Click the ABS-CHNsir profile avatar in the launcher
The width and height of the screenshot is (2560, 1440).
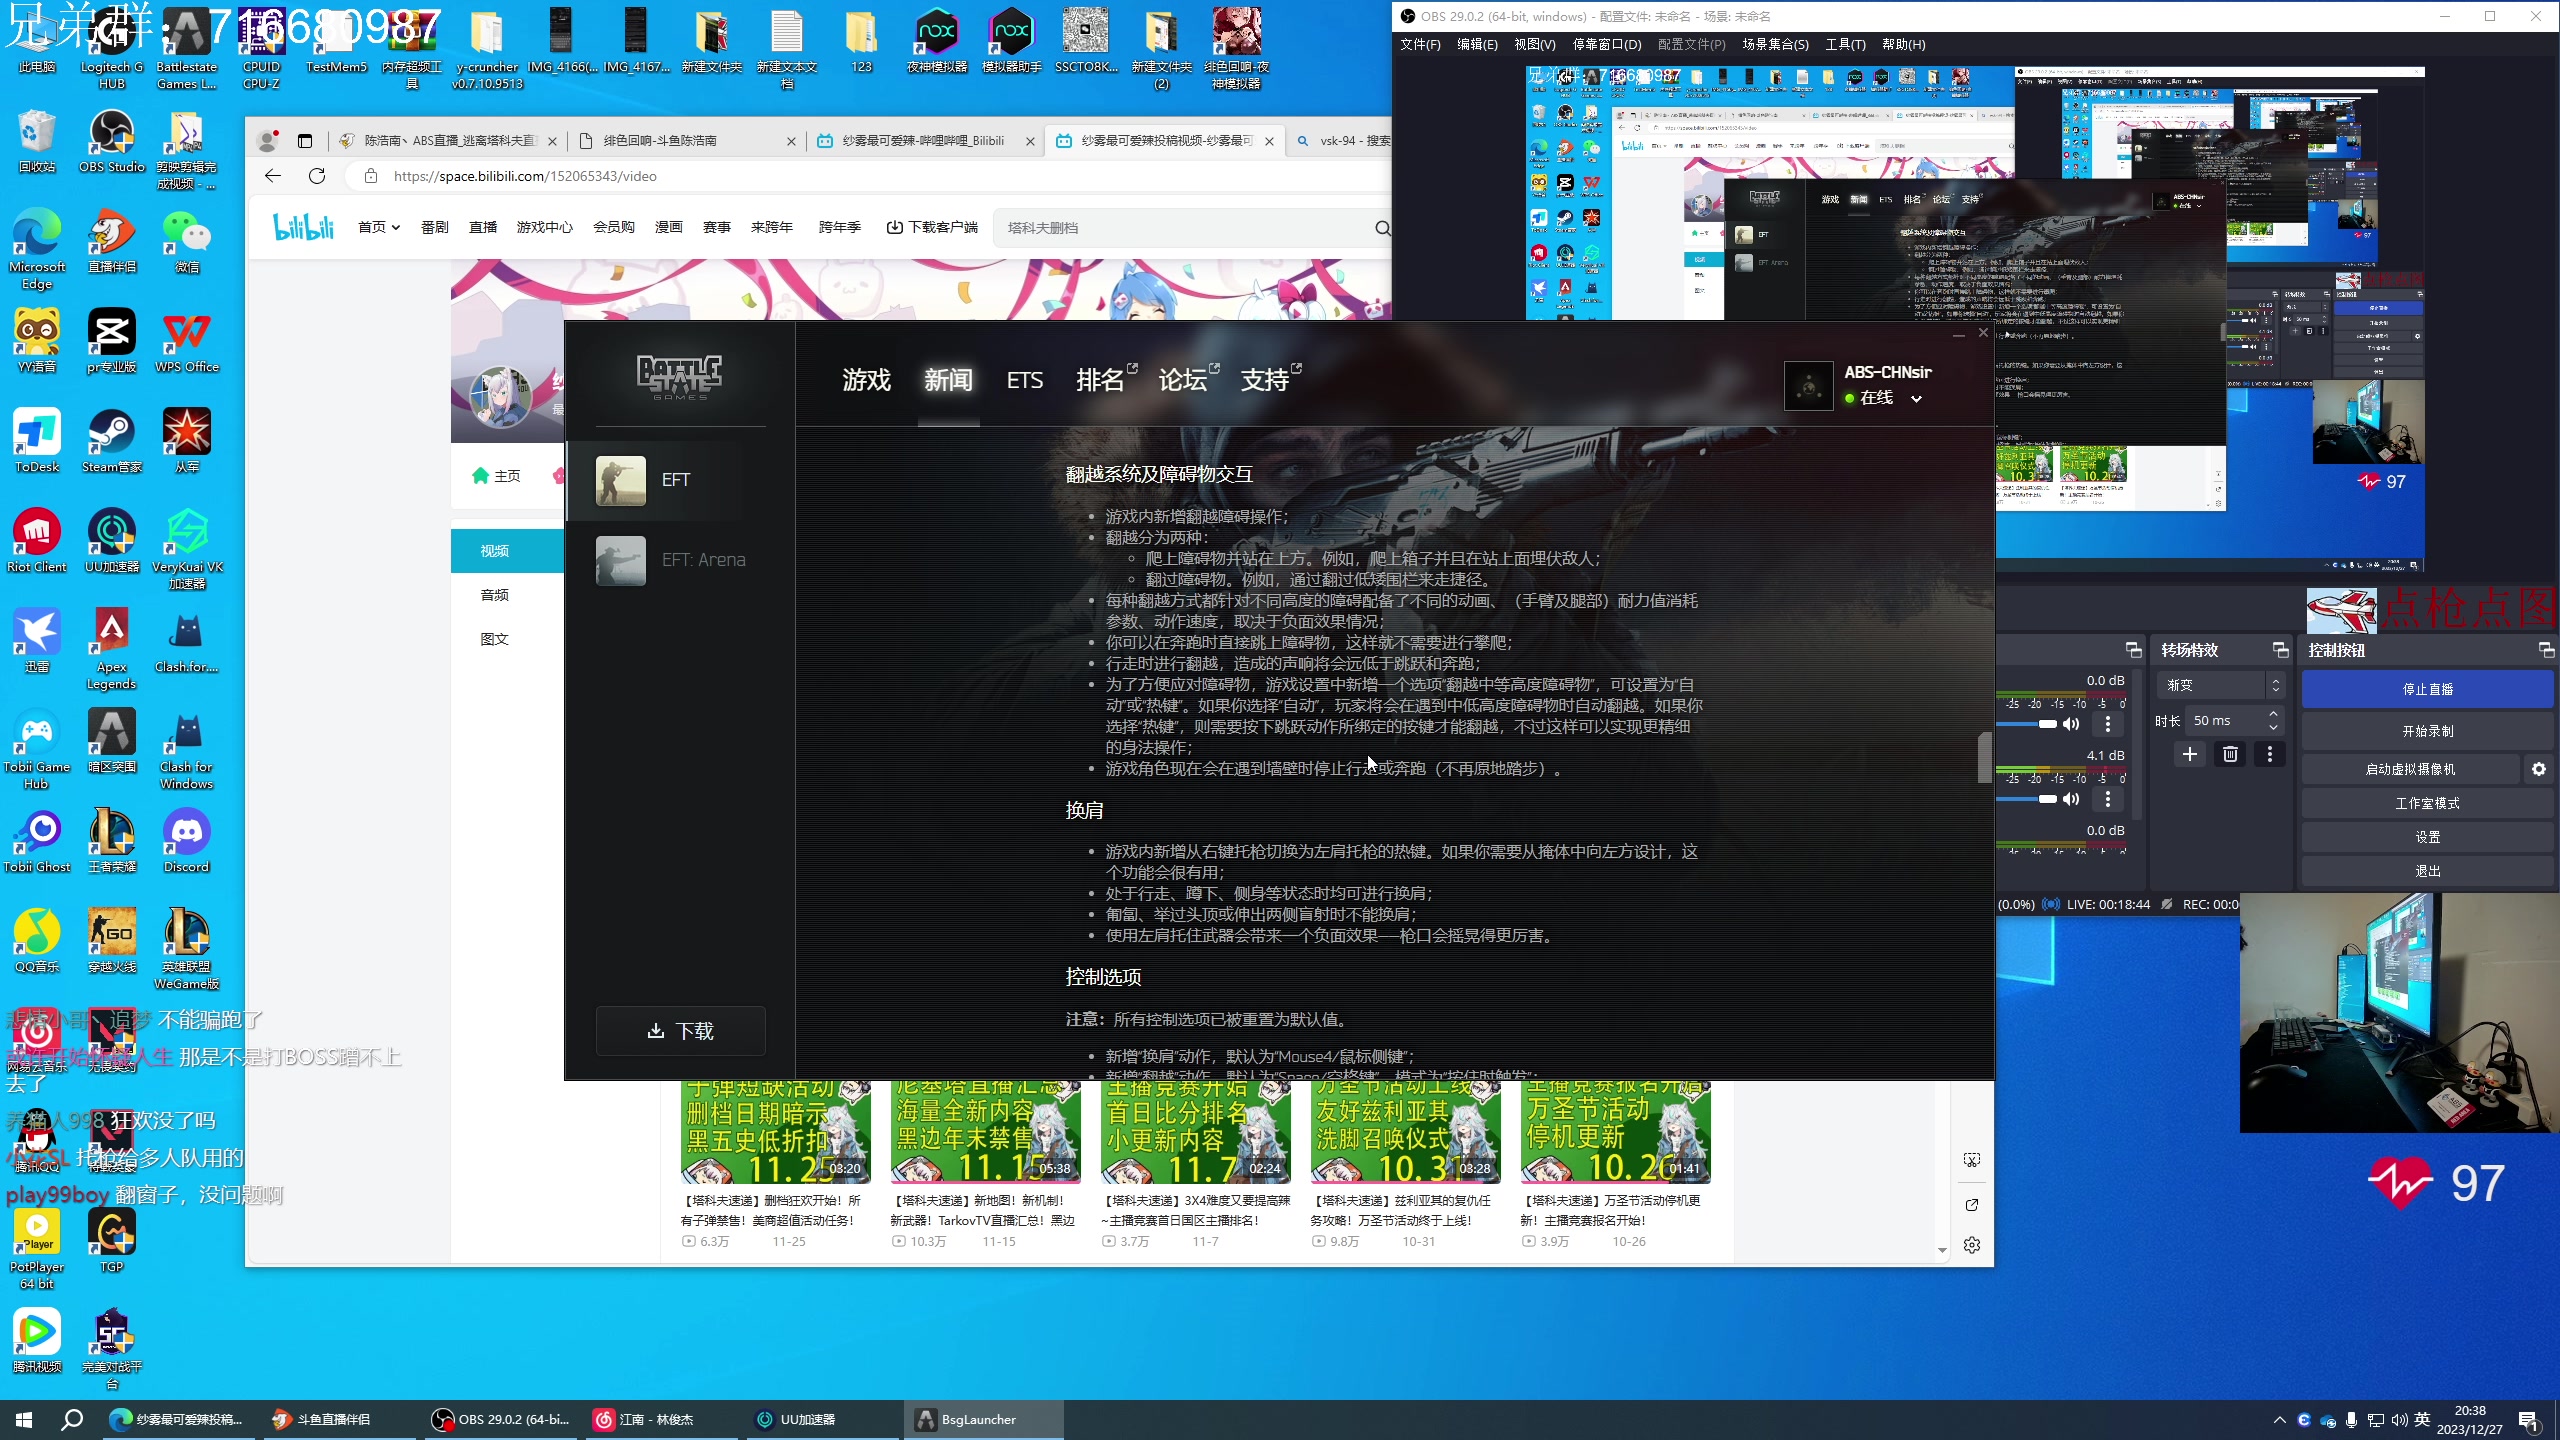[x=1808, y=385]
